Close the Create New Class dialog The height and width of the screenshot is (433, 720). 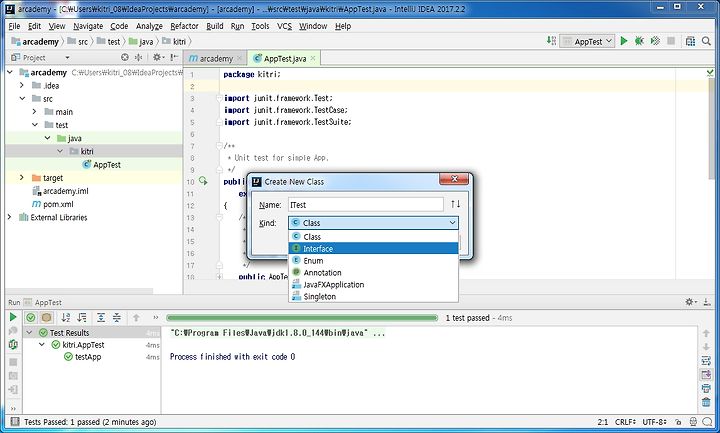point(454,179)
